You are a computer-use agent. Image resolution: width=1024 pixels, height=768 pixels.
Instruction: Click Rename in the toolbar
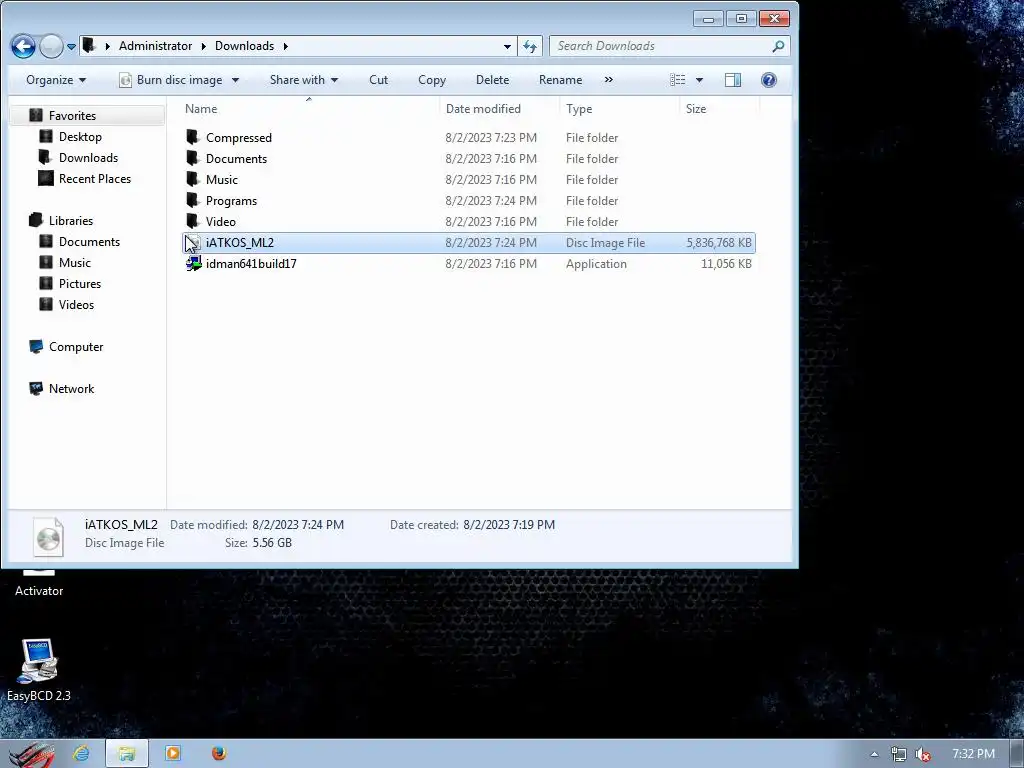click(560, 80)
